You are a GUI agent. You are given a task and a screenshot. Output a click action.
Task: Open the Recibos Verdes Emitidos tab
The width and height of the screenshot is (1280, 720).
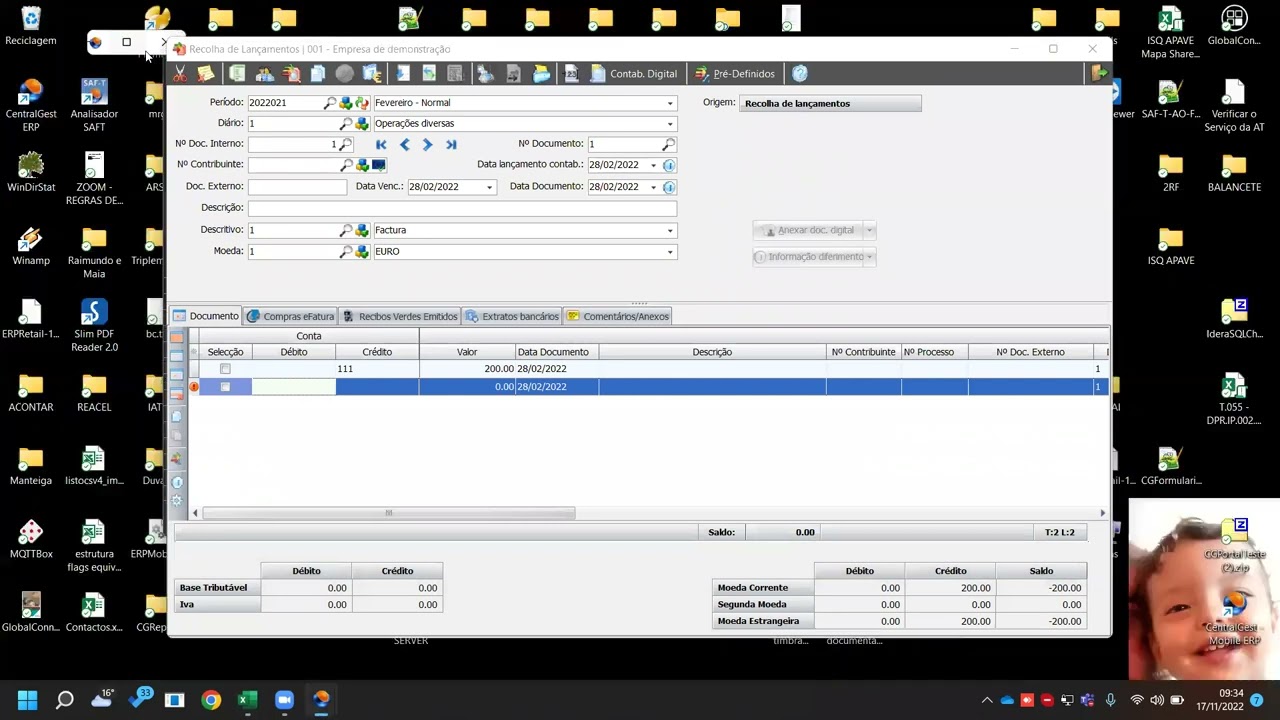(399, 317)
